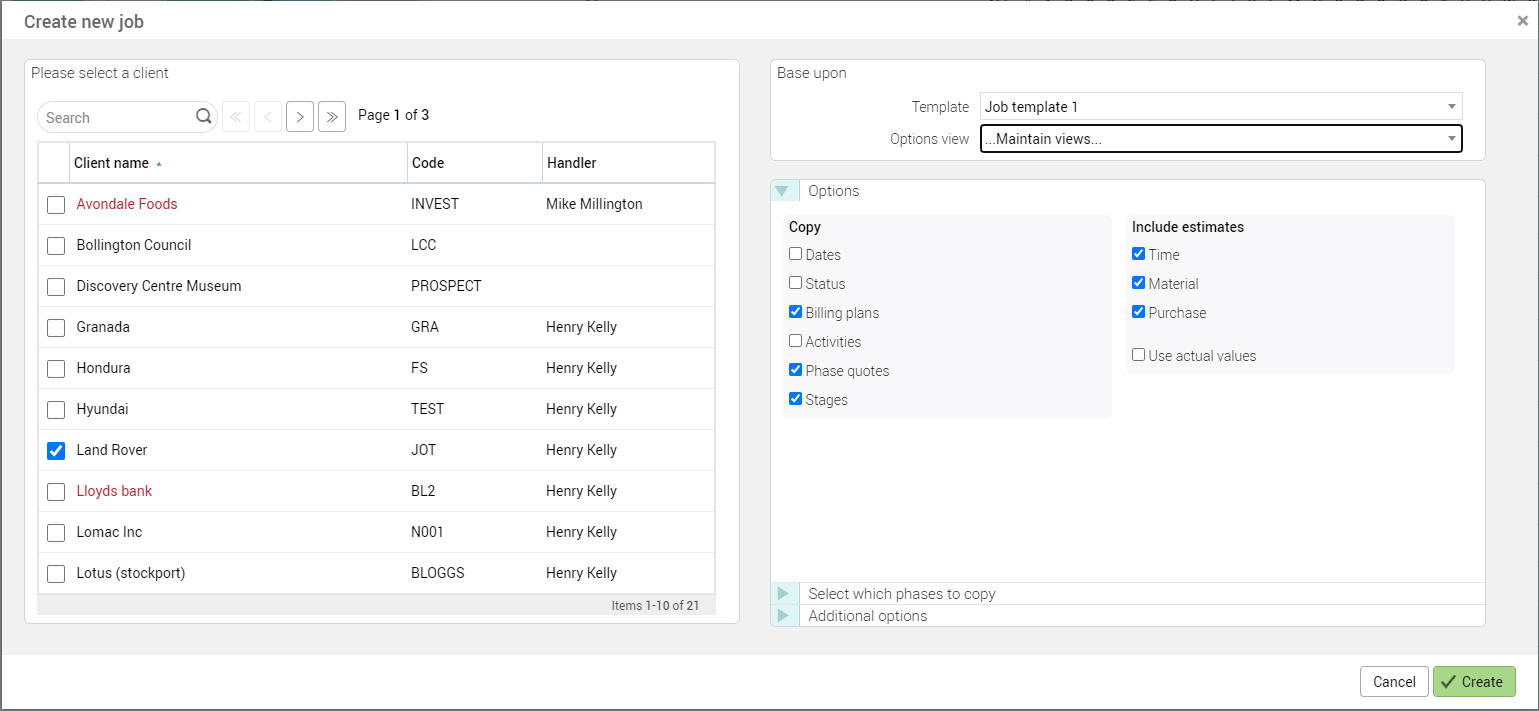Click the Create button
The width and height of the screenshot is (1539, 711).
pos(1473,682)
